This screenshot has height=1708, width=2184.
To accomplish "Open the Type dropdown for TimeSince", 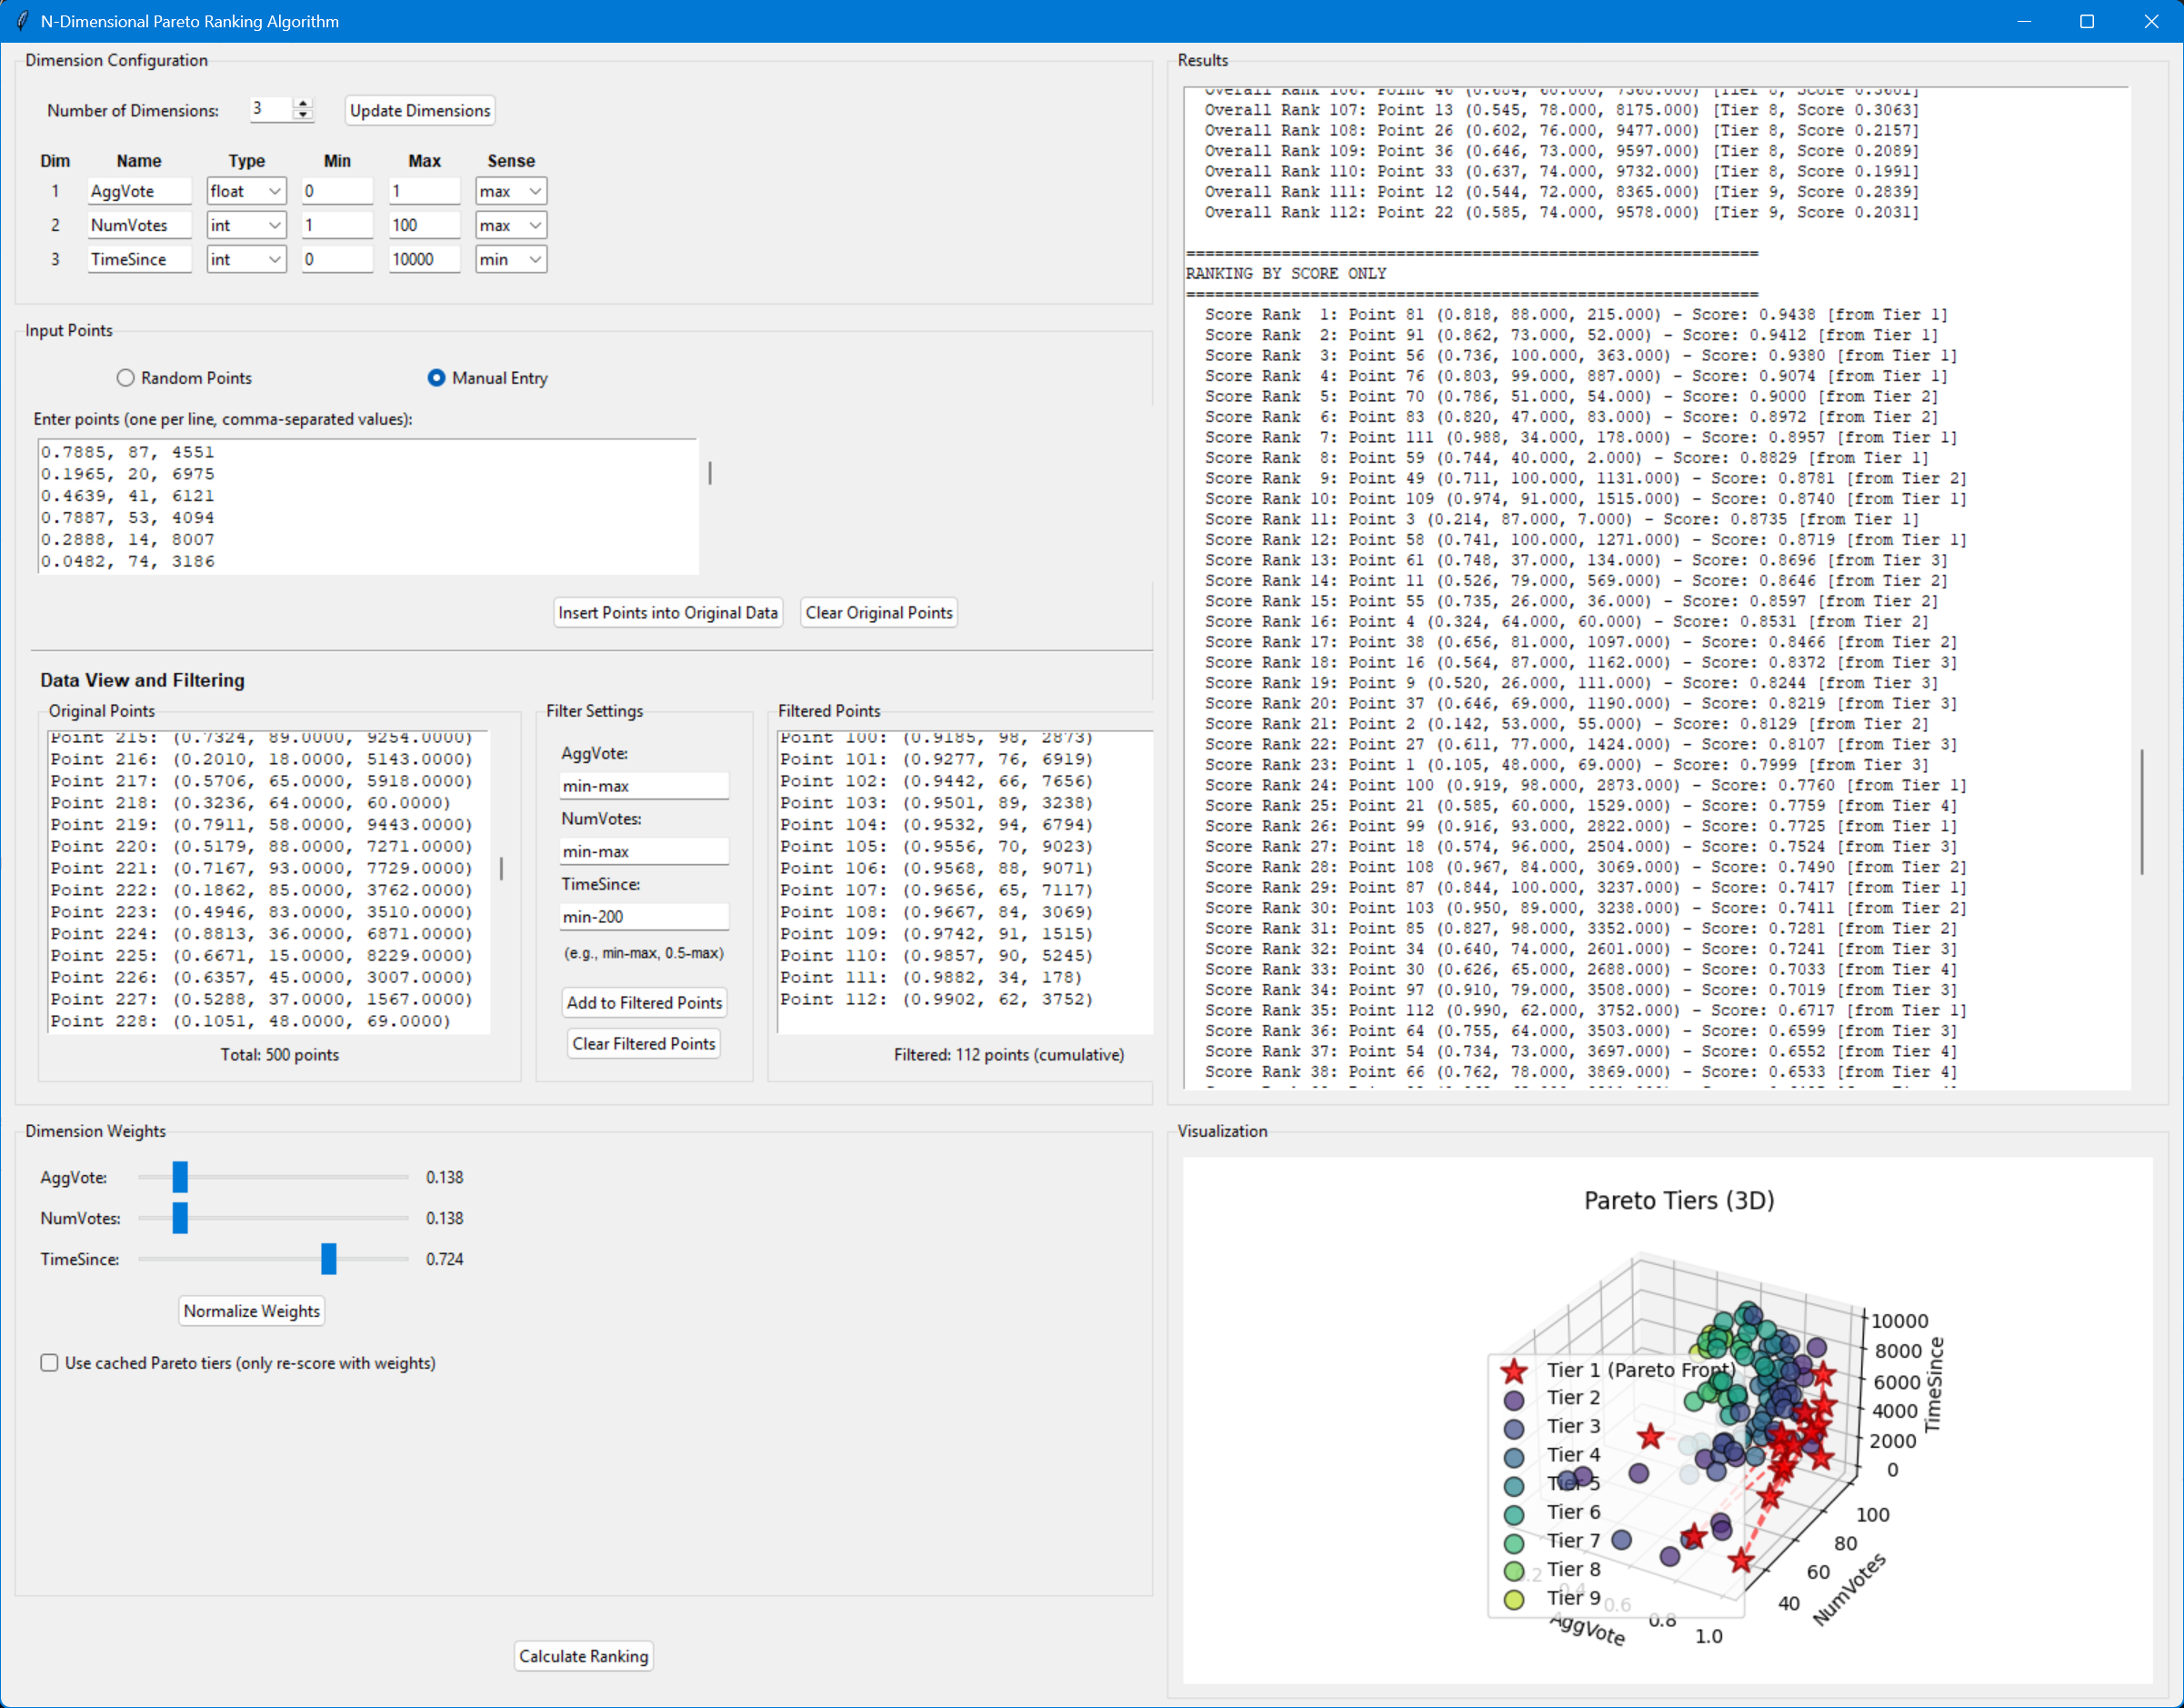I will pos(246,259).
